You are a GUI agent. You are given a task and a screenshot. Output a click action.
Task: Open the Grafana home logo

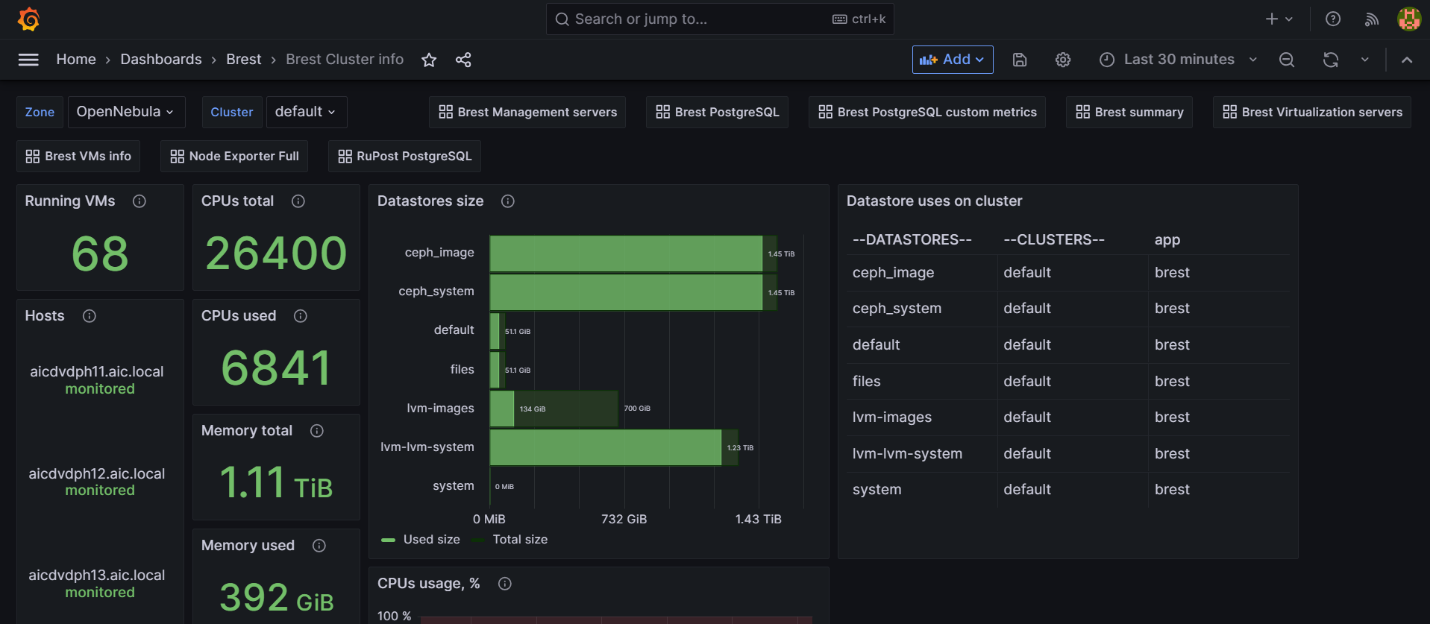tap(29, 19)
